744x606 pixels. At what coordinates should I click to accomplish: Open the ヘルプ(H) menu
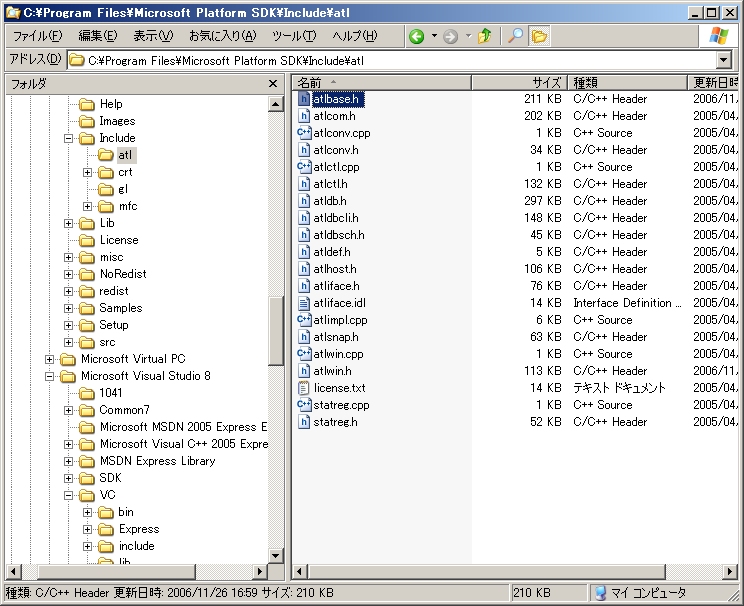tap(354, 36)
